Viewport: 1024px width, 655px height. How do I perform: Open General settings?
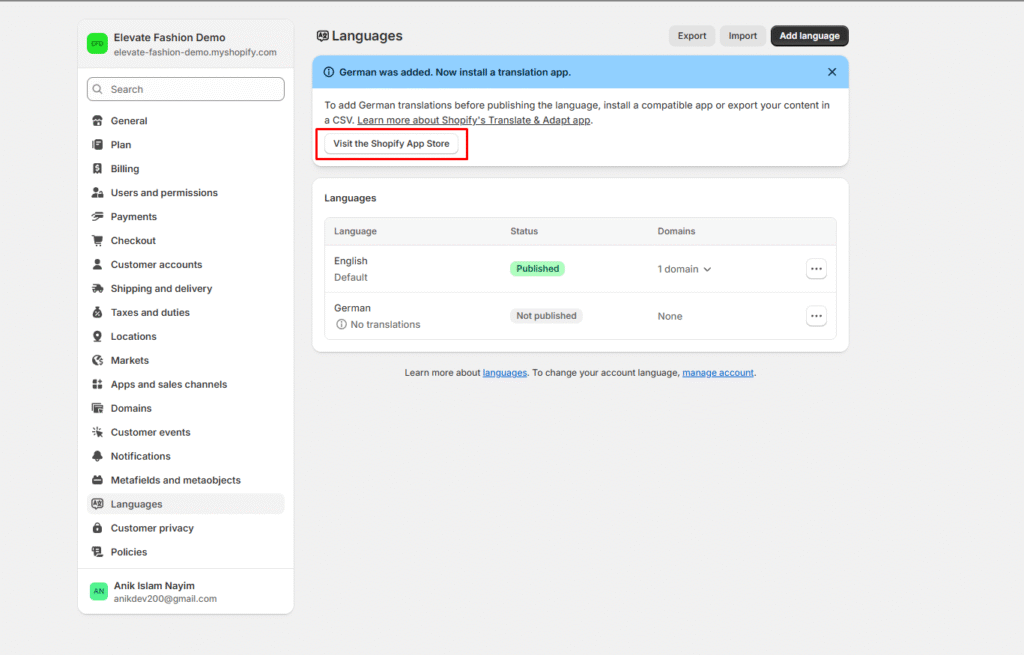click(185, 121)
